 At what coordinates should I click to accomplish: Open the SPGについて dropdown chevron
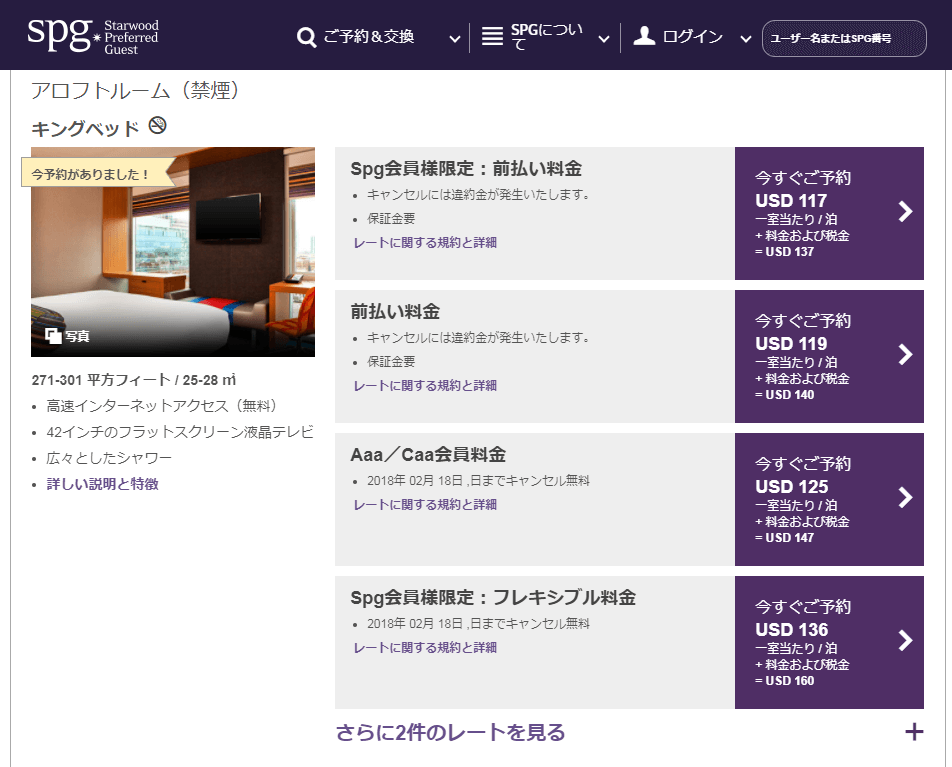pos(604,39)
